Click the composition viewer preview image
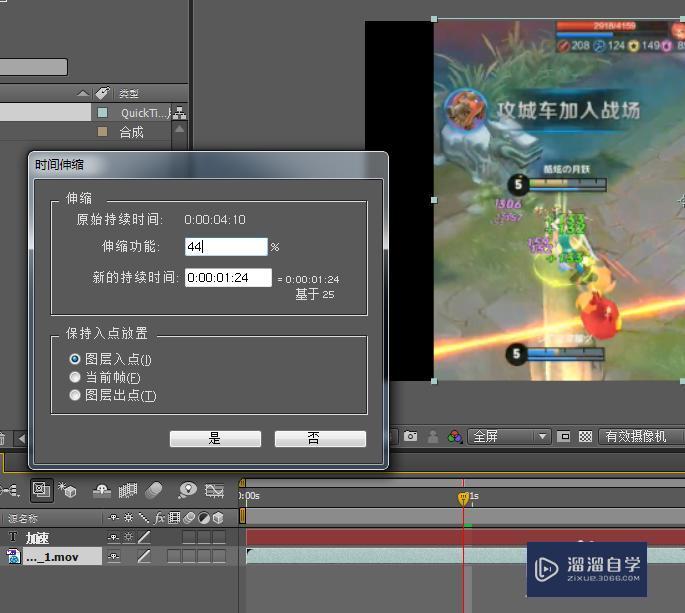Screen dimensions: 685x613 pyautogui.click(x=559, y=200)
